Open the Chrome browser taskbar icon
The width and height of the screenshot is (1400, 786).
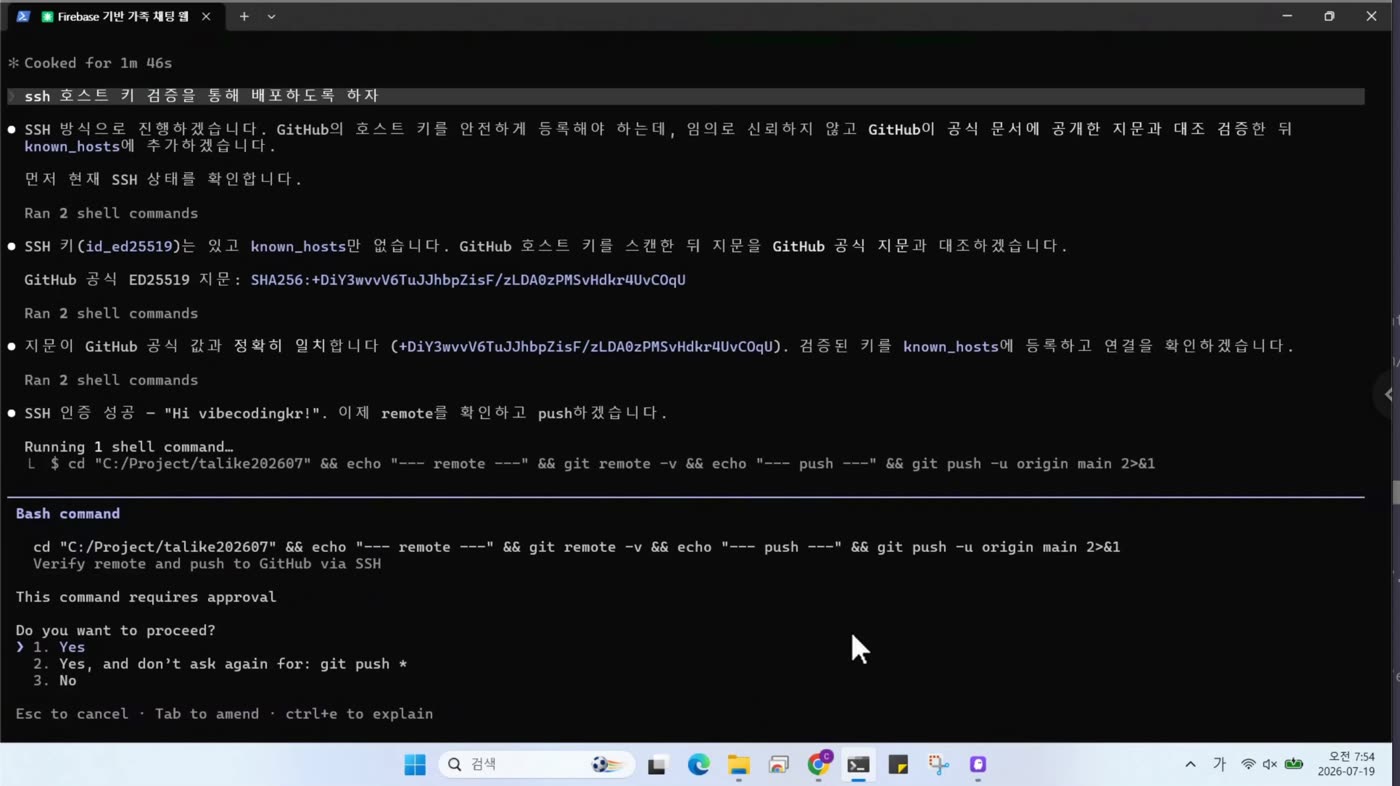(819, 765)
